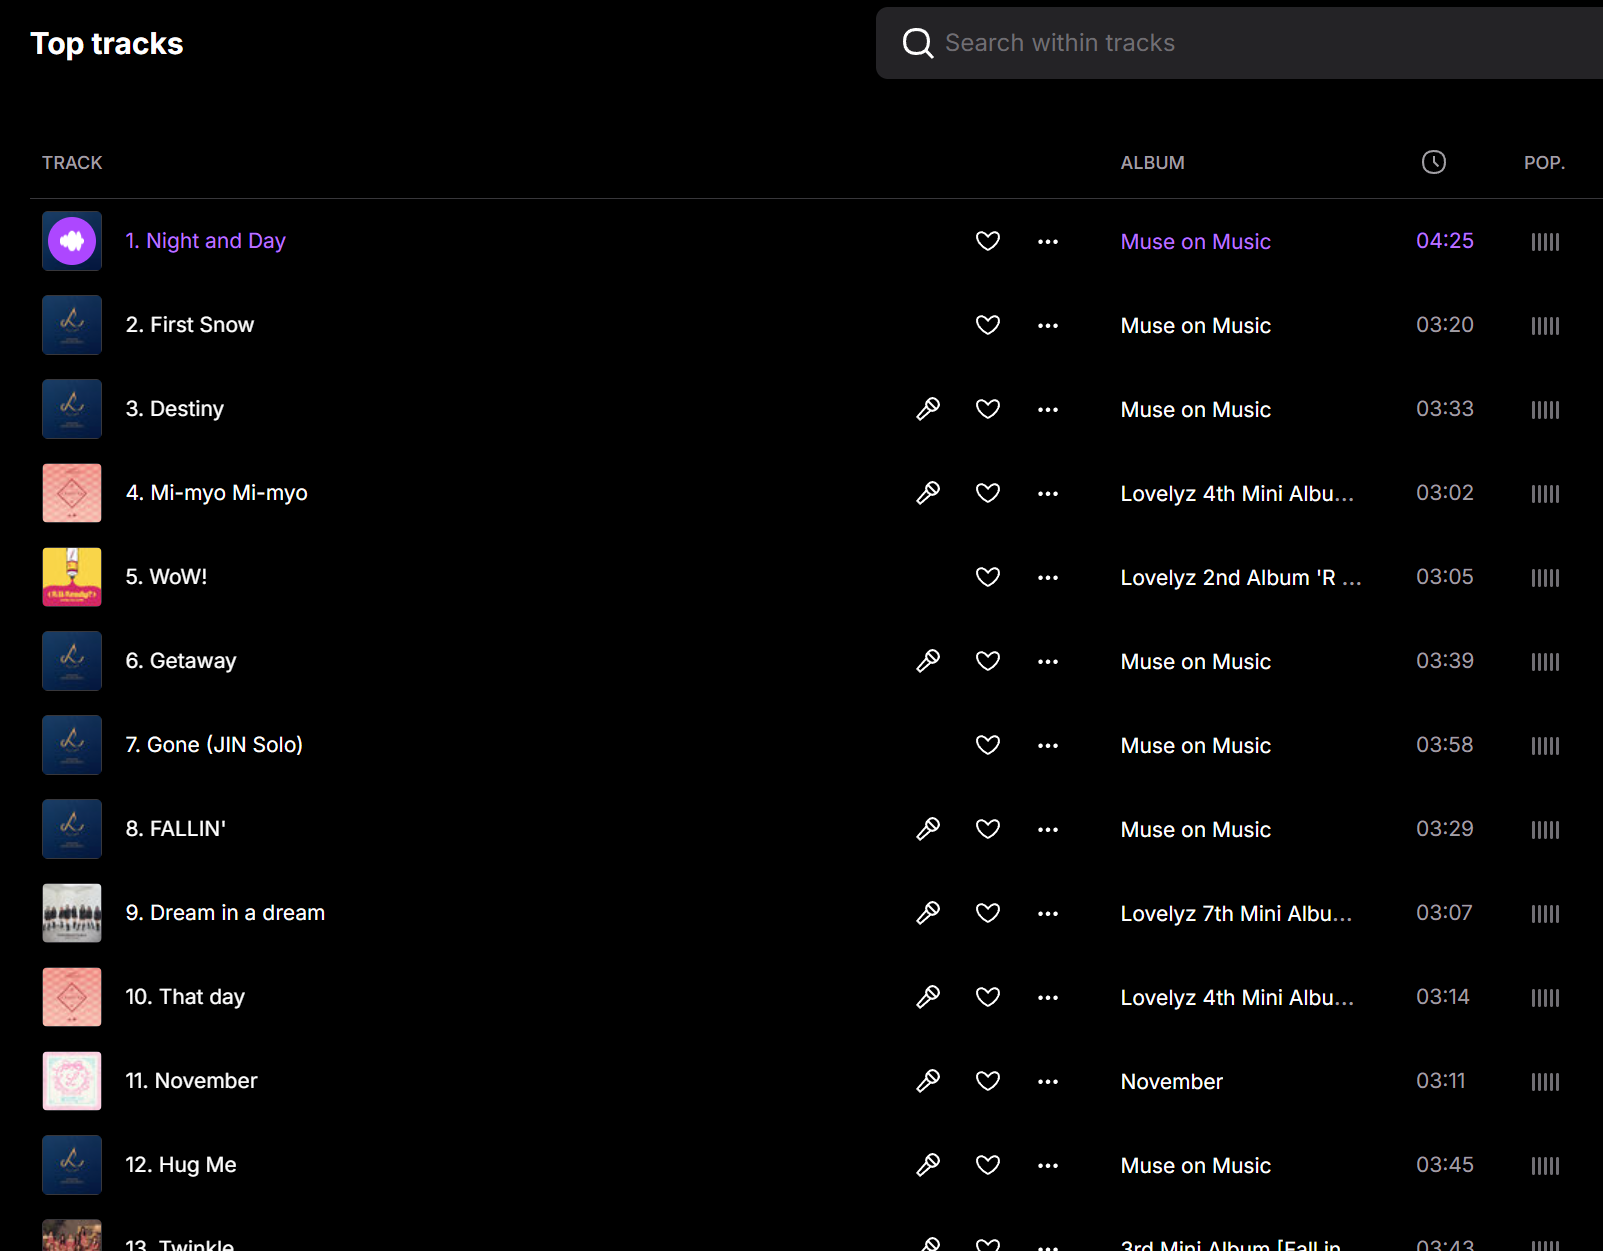The width and height of the screenshot is (1603, 1251).
Task: Show more options for Dream in a dream
Action: click(x=1048, y=914)
